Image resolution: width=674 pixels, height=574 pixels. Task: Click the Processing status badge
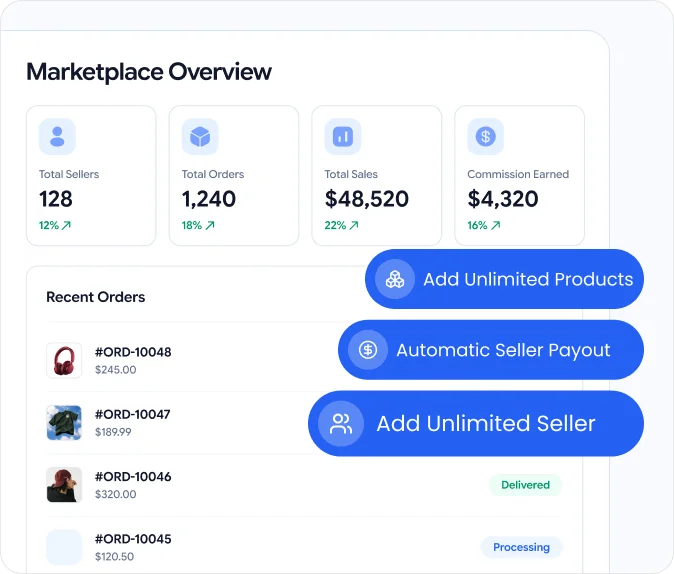(x=521, y=547)
